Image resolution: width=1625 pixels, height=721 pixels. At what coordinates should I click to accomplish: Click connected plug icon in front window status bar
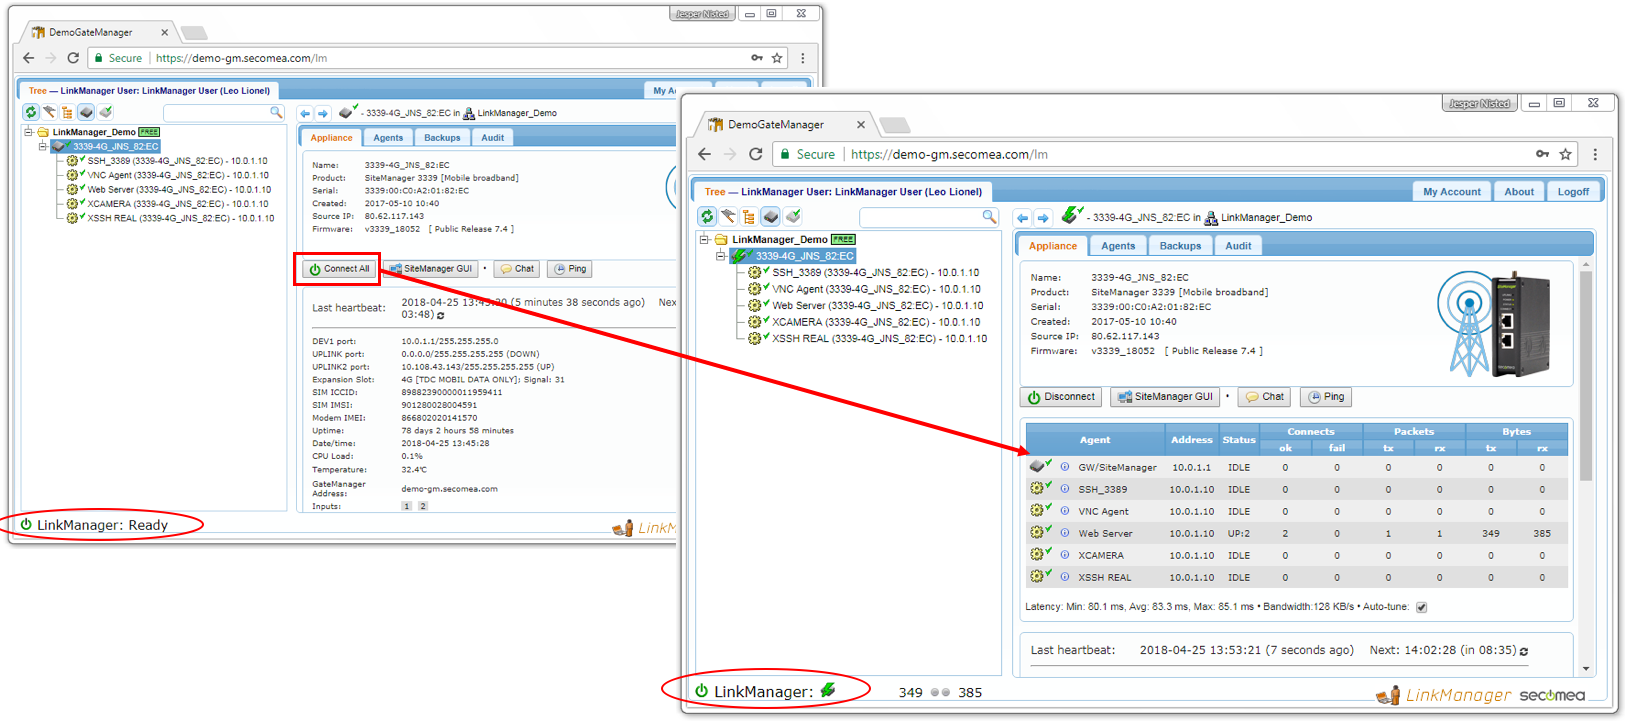tap(828, 690)
